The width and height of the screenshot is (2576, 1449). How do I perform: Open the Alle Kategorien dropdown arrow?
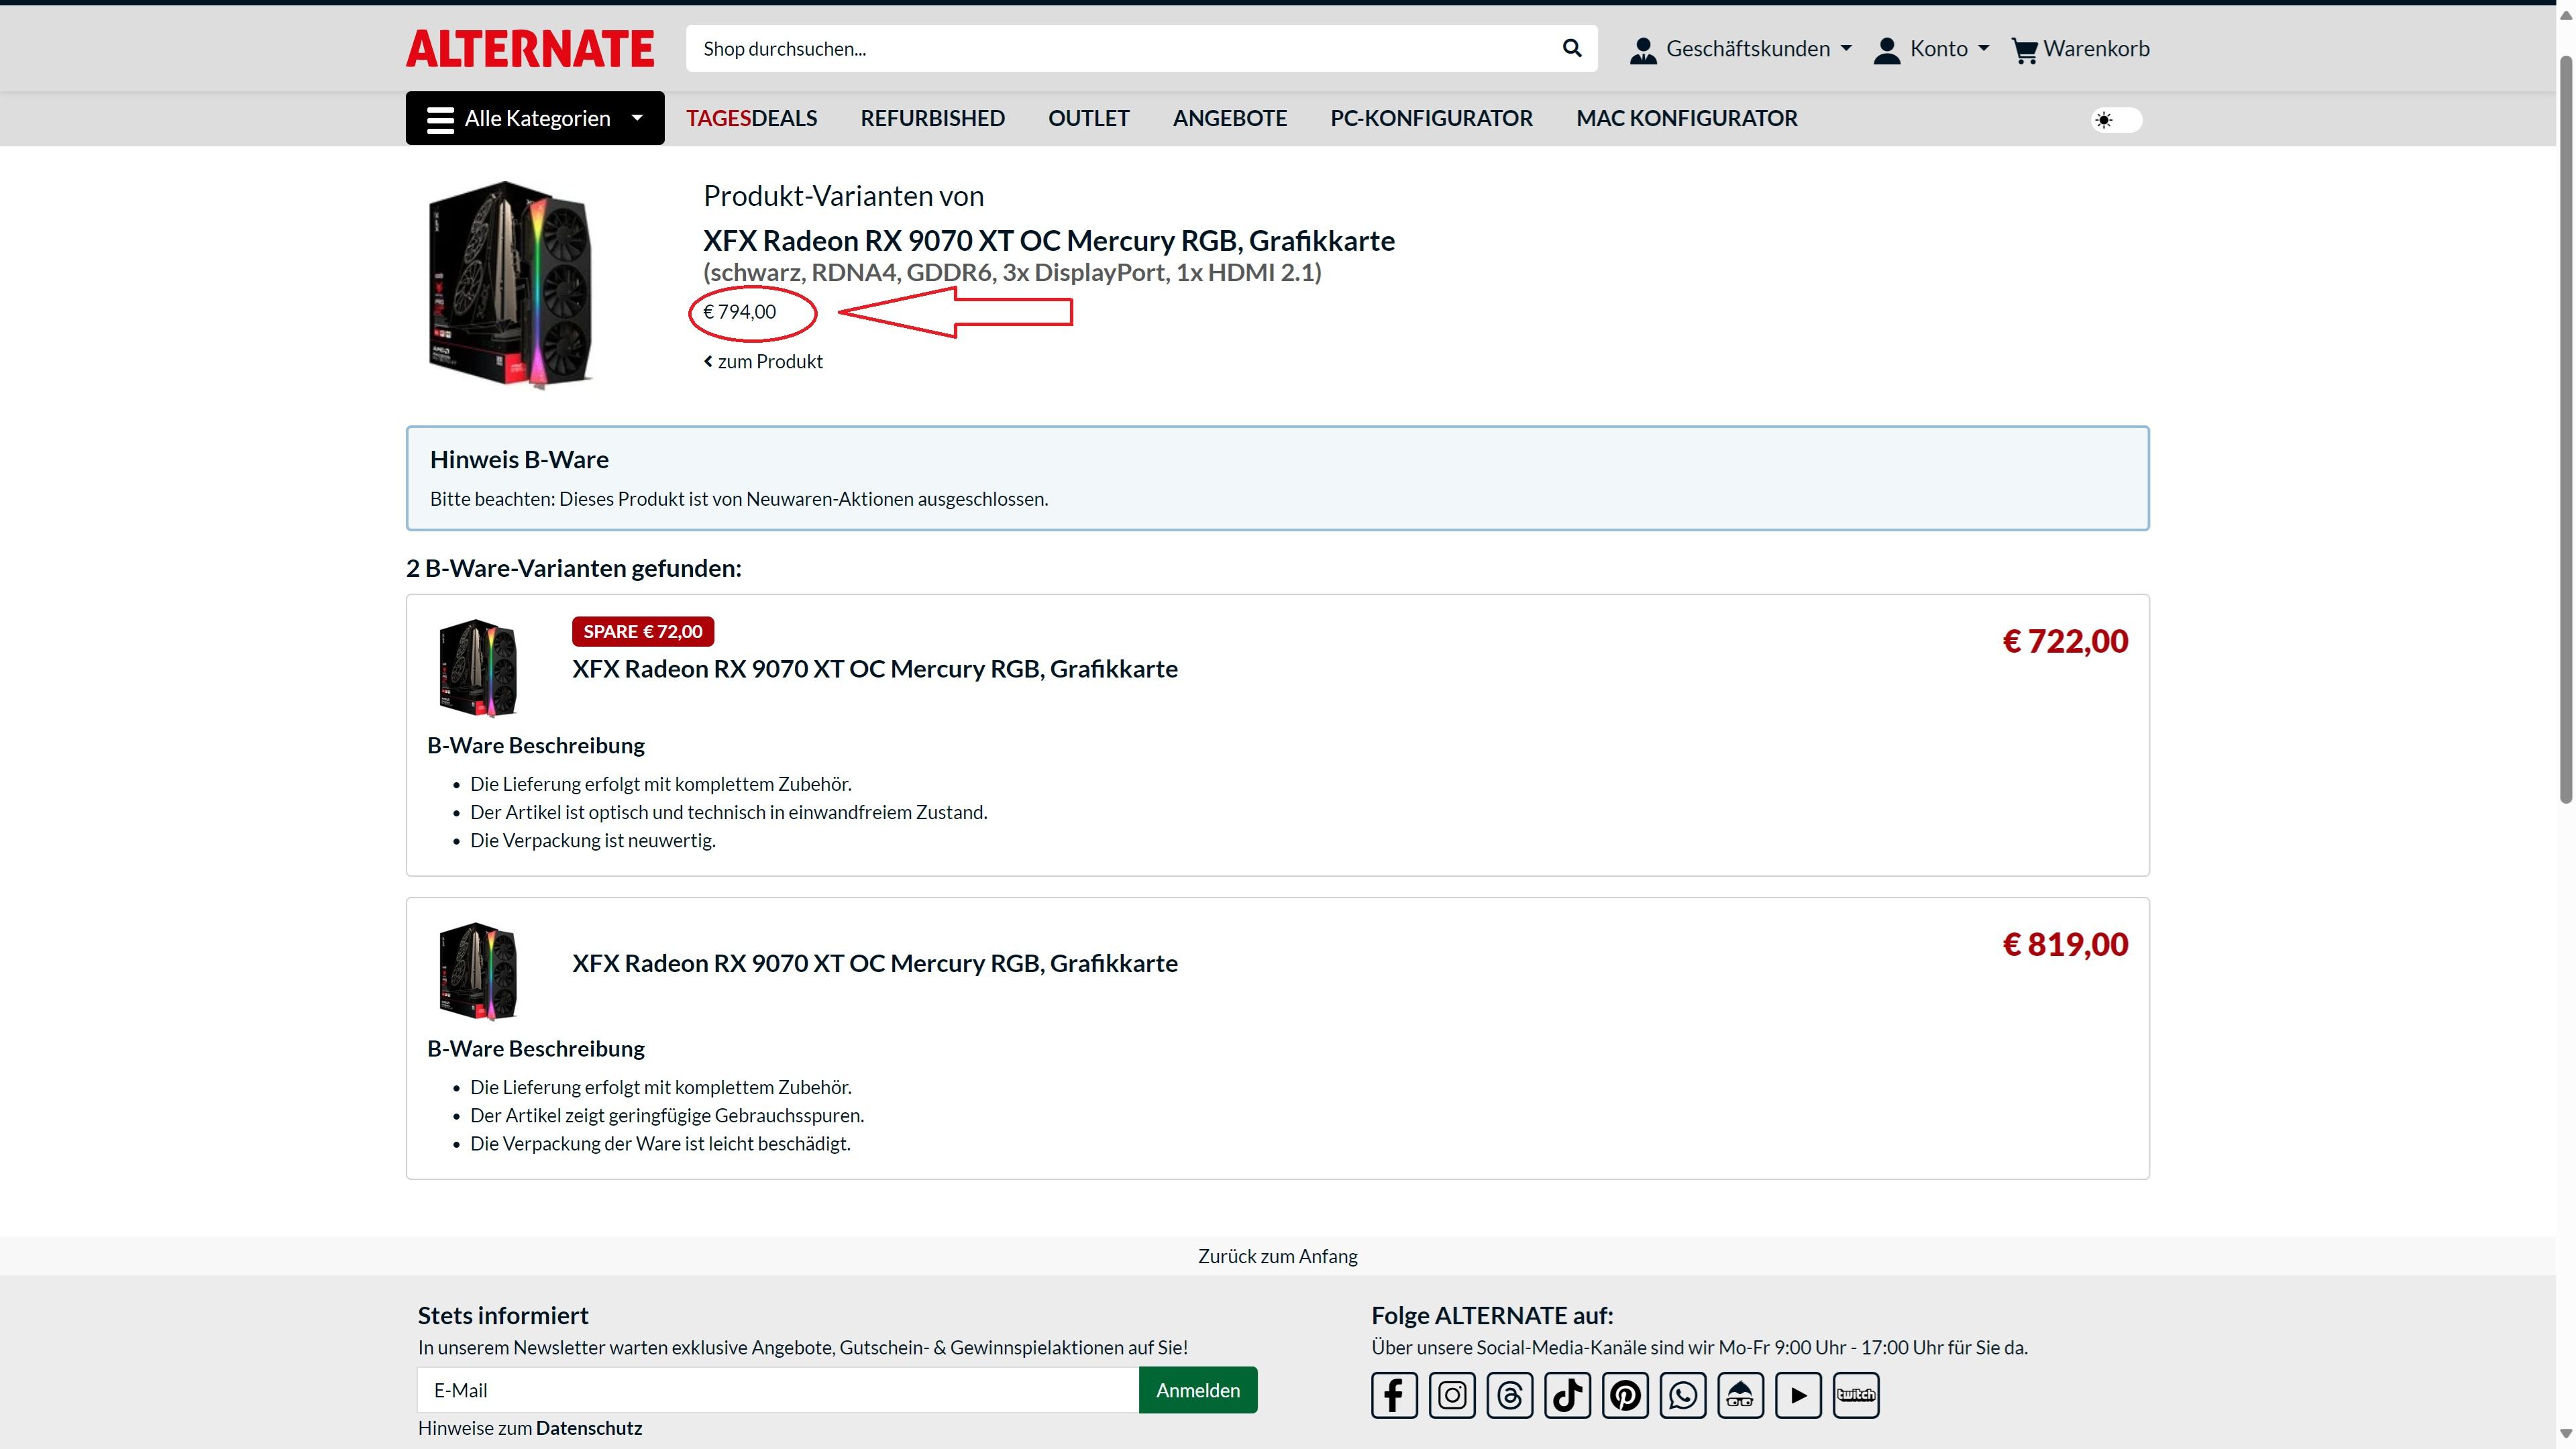pyautogui.click(x=637, y=118)
